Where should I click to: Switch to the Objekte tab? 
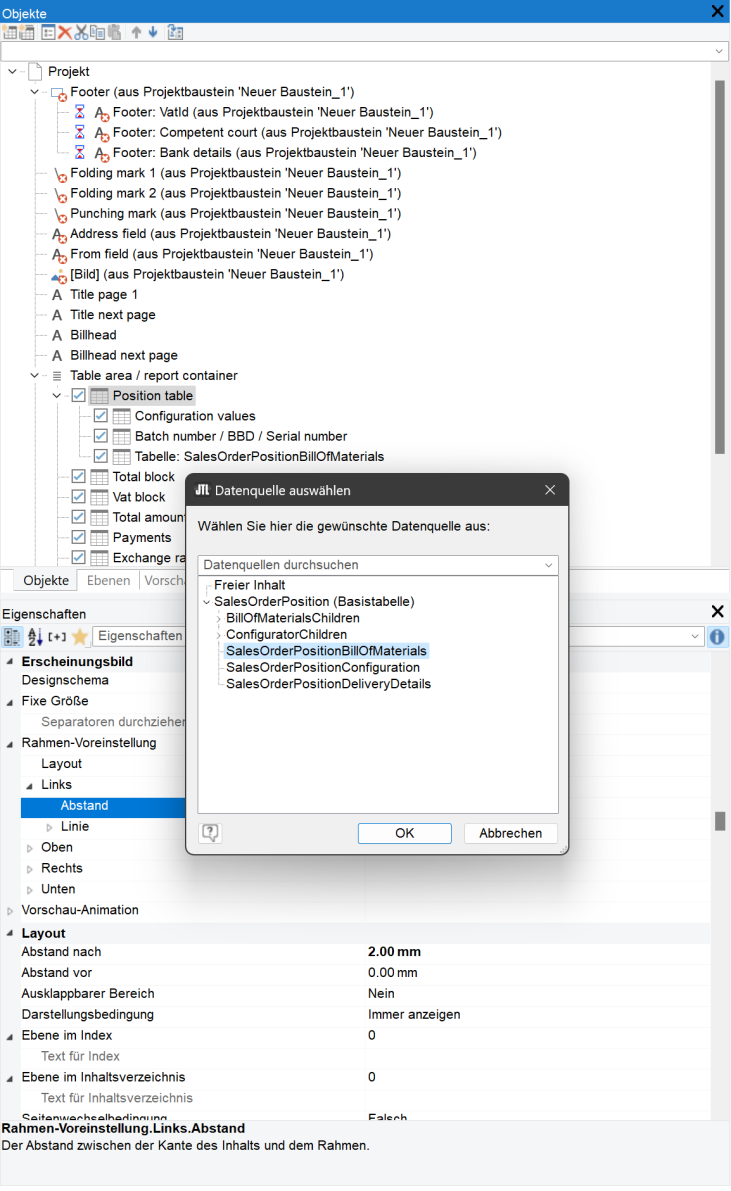tap(46, 581)
